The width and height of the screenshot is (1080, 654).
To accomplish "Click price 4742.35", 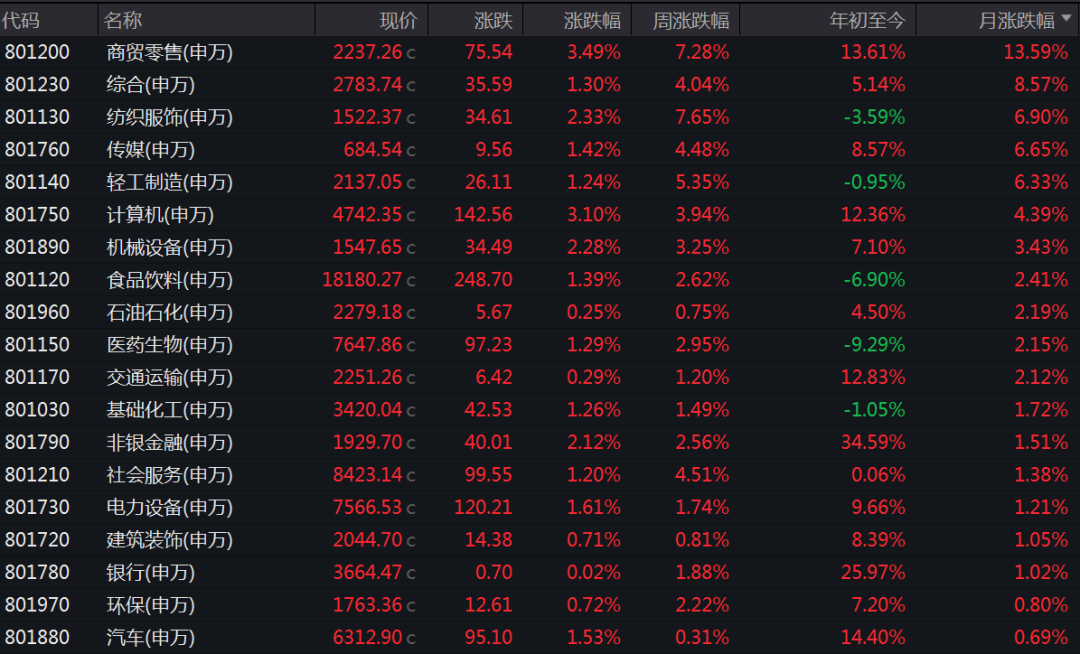I will tap(367, 214).
